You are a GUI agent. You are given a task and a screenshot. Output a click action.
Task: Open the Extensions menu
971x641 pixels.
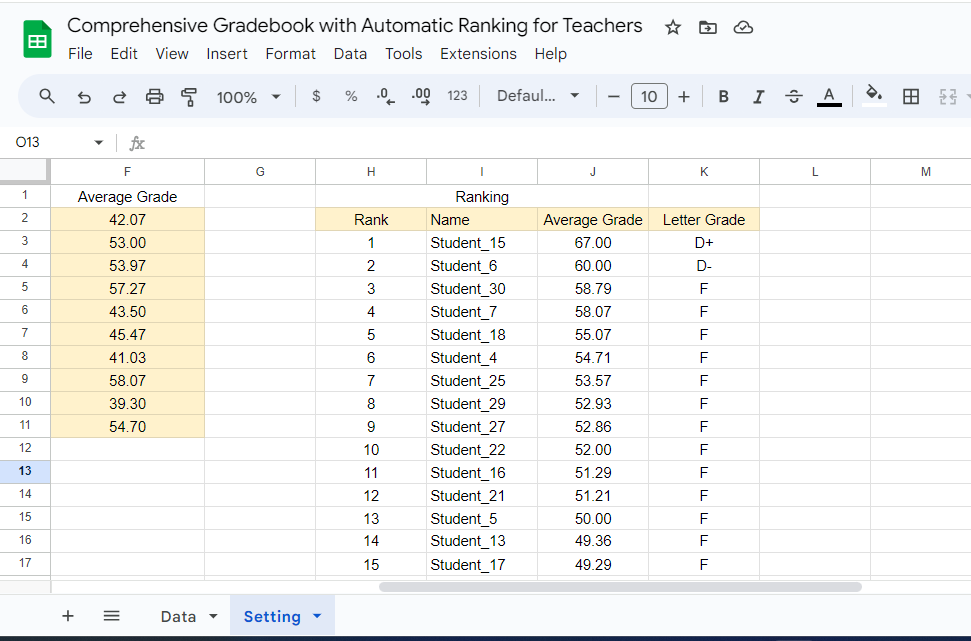point(478,54)
